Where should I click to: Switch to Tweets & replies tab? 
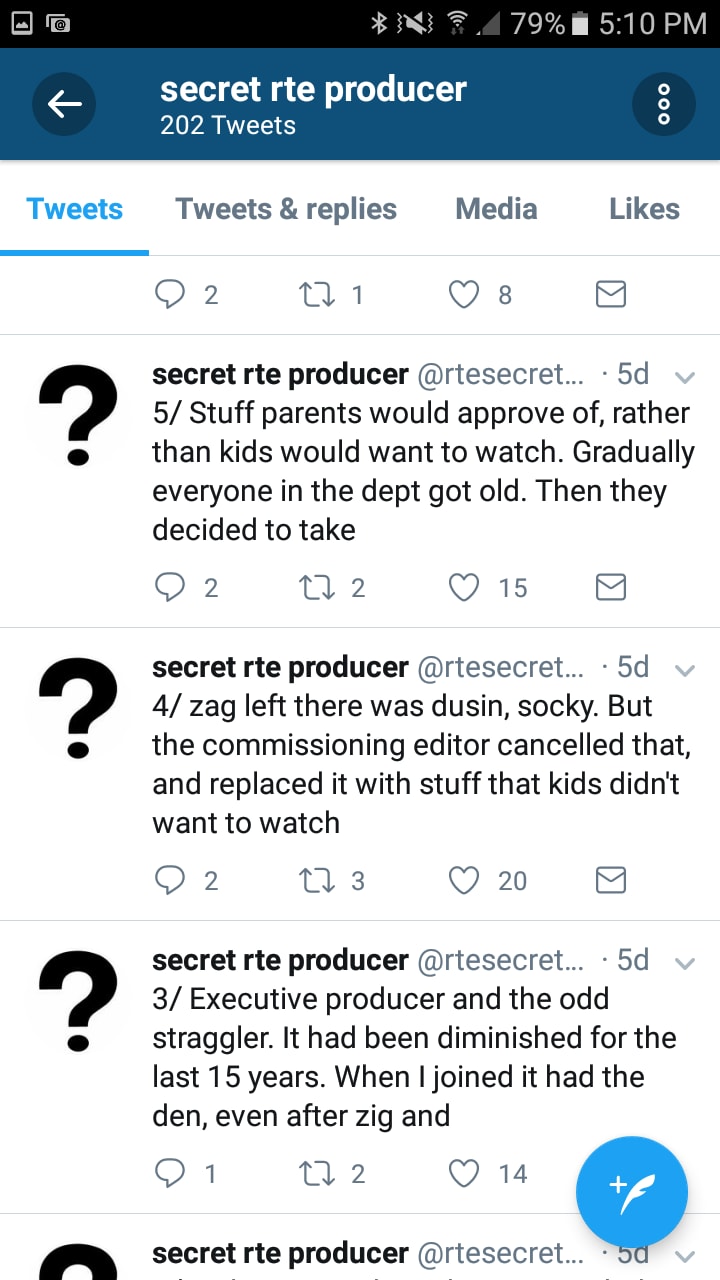pyautogui.click(x=286, y=209)
